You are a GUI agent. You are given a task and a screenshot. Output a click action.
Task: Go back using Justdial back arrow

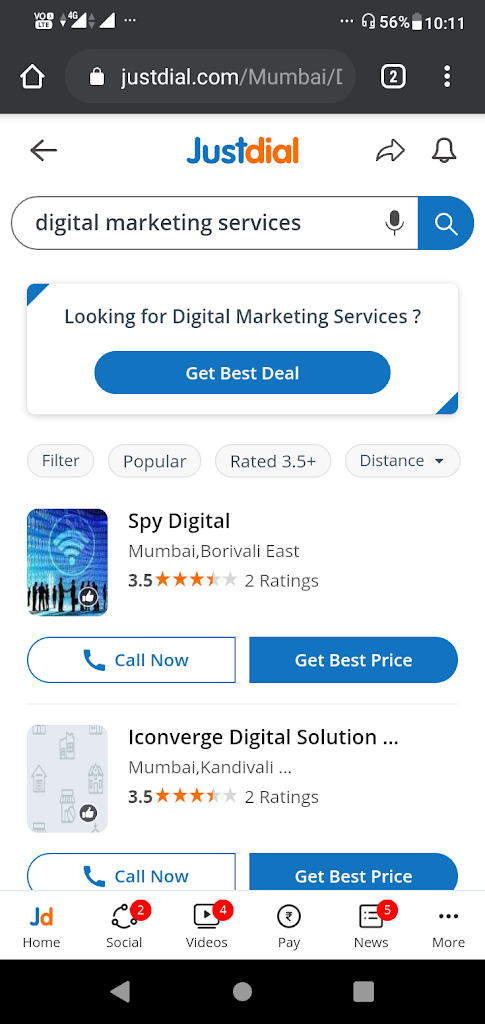(x=44, y=151)
